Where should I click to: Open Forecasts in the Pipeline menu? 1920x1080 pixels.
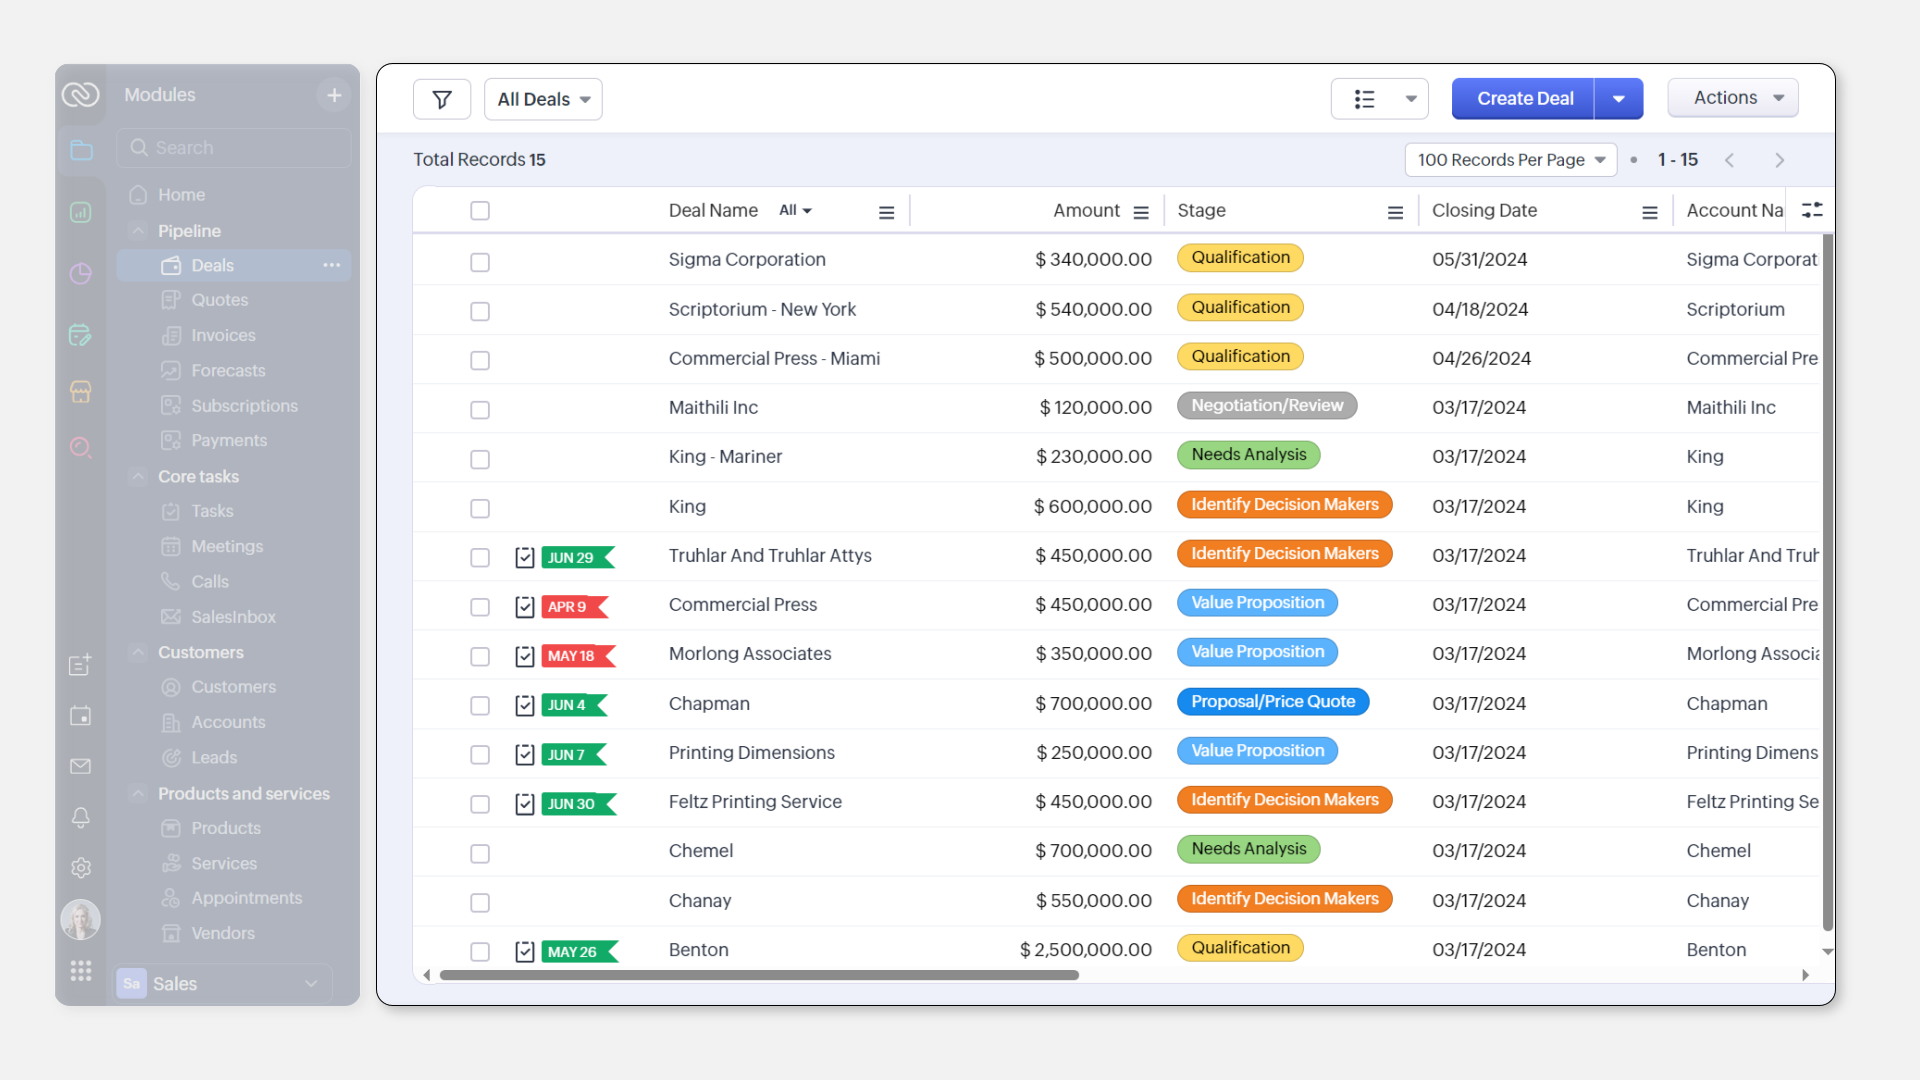point(228,370)
